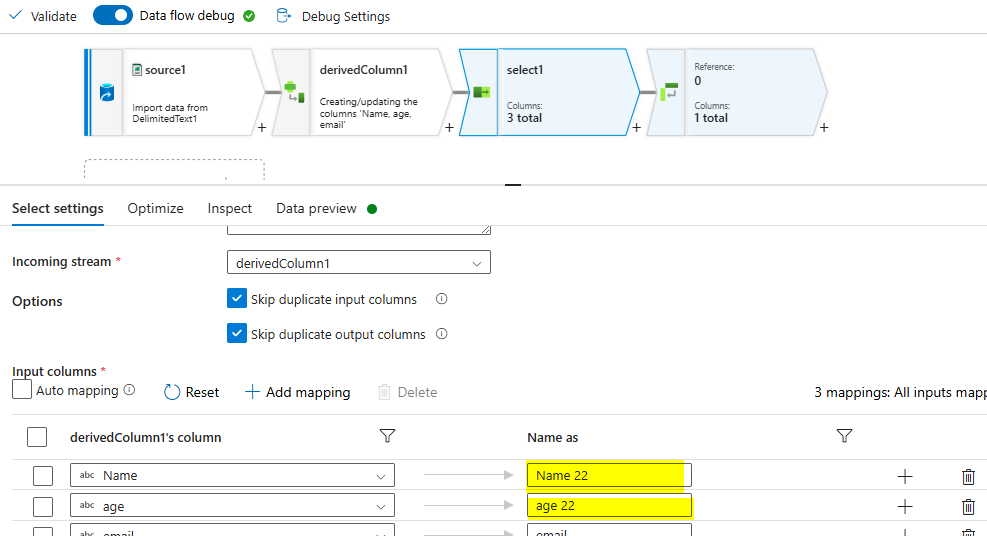Click the source1 blue data source icon

coord(107,92)
